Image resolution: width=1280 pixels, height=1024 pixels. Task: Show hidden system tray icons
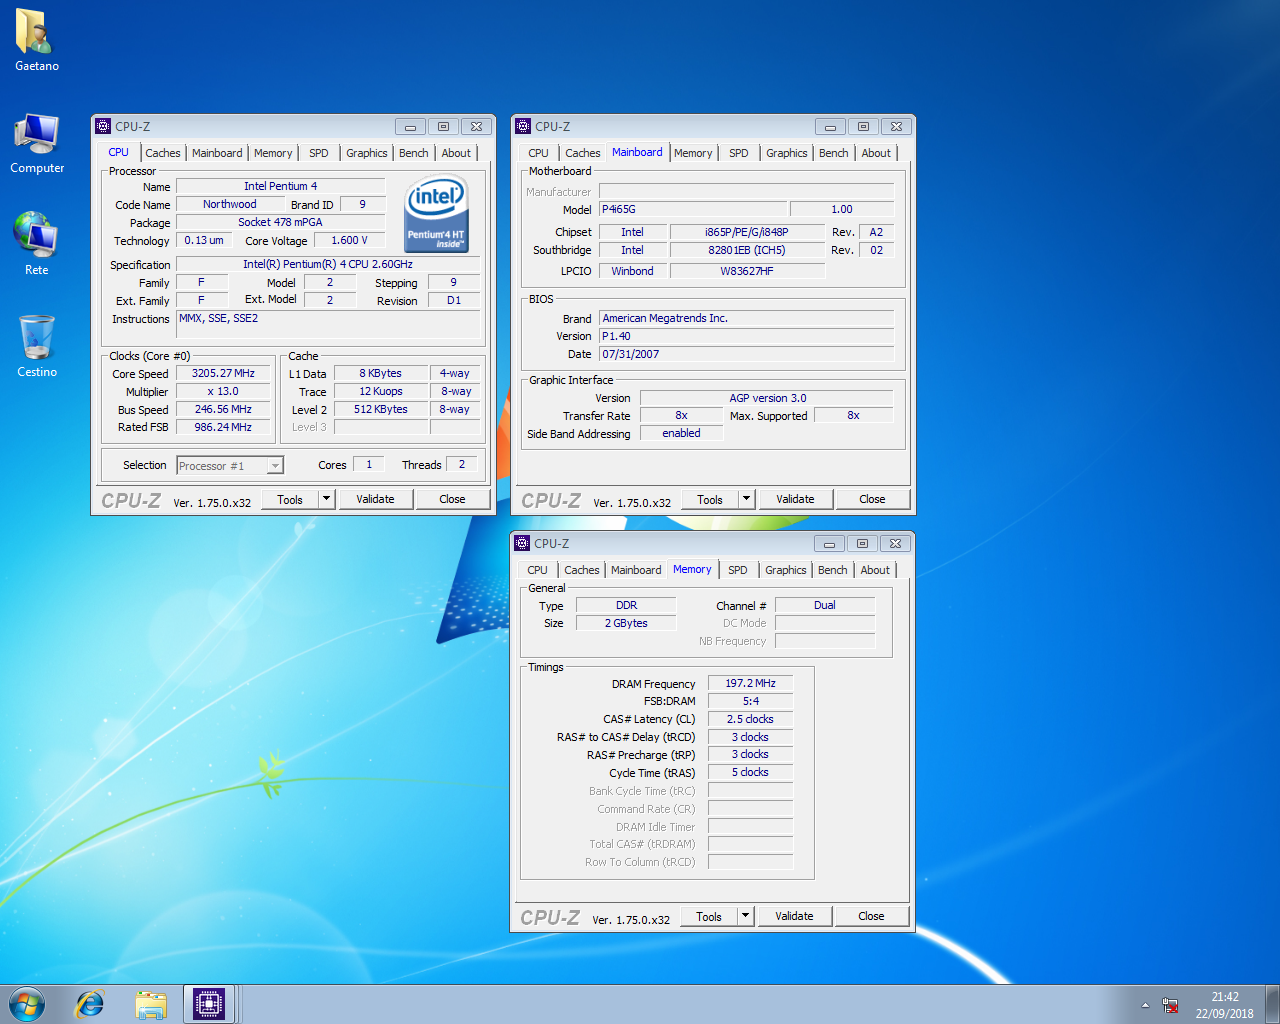[1145, 1005]
